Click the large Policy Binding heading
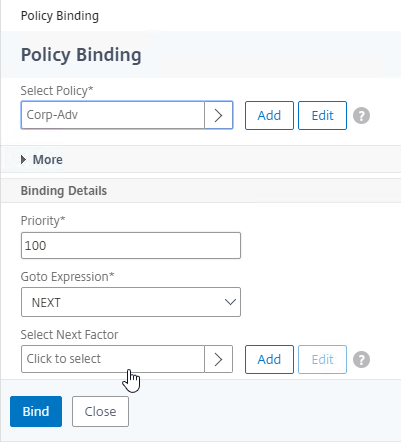The height and width of the screenshot is (442, 401). pyautogui.click(x=81, y=55)
